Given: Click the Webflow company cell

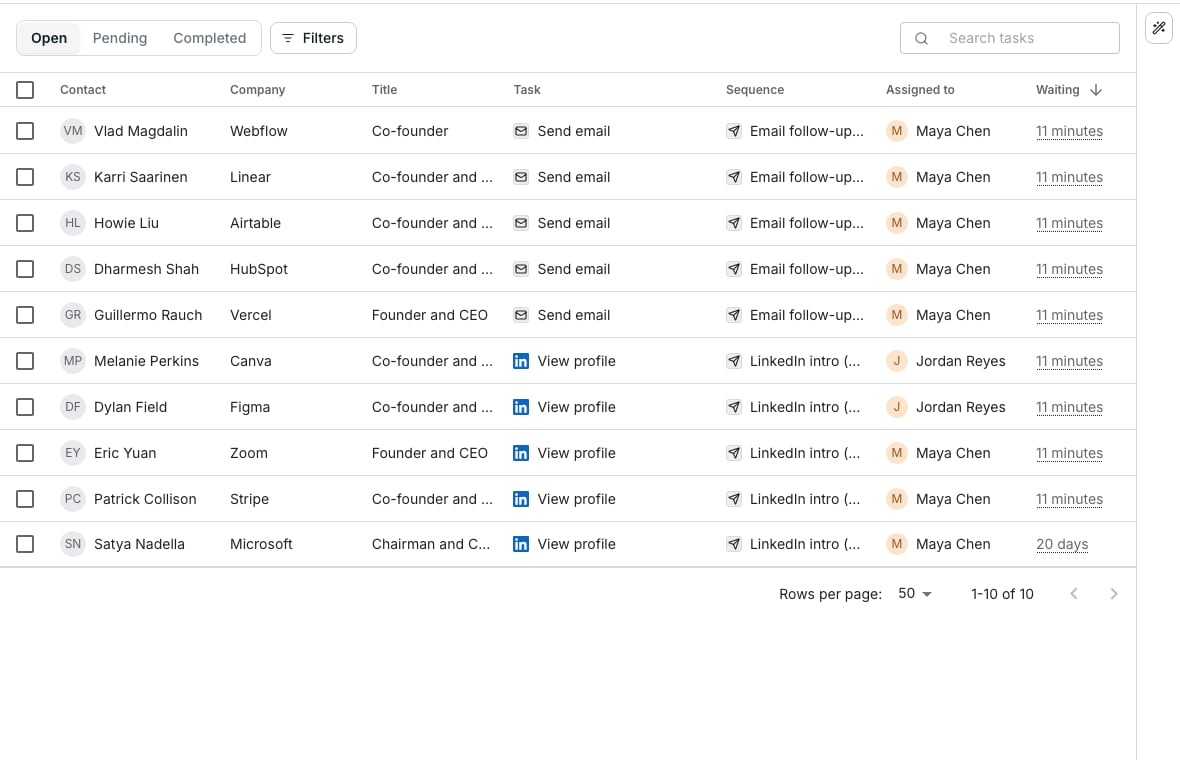Looking at the screenshot, I should click(x=259, y=131).
